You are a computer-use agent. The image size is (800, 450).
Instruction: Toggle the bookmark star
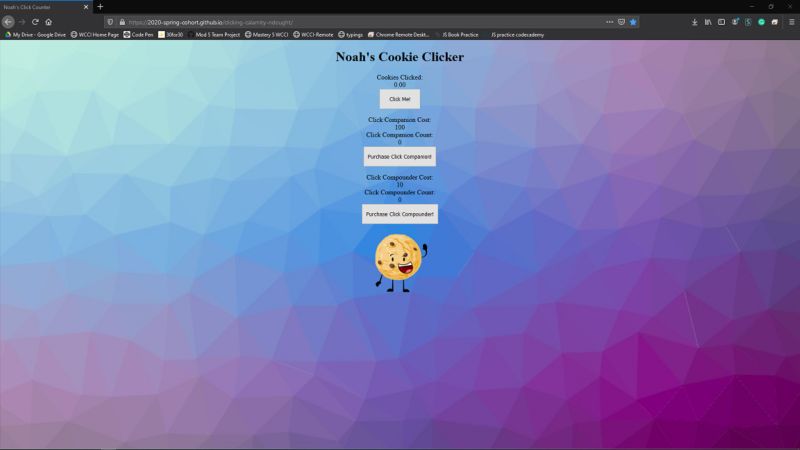coord(633,22)
